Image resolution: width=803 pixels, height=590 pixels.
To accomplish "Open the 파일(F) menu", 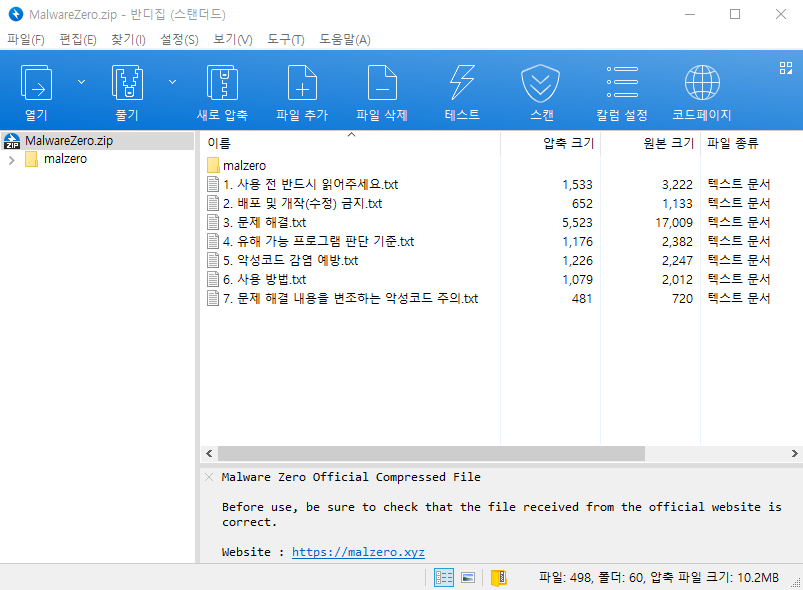I will [x=26, y=39].
